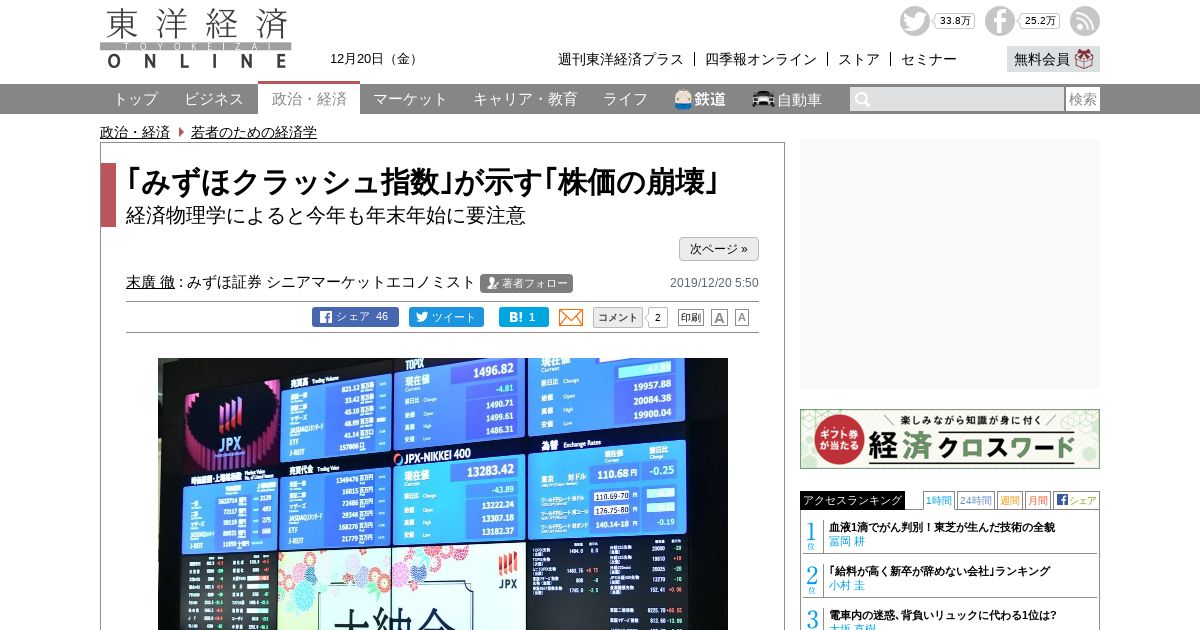
Task: Click the 無料会員 gift button
Action: click(x=1053, y=59)
